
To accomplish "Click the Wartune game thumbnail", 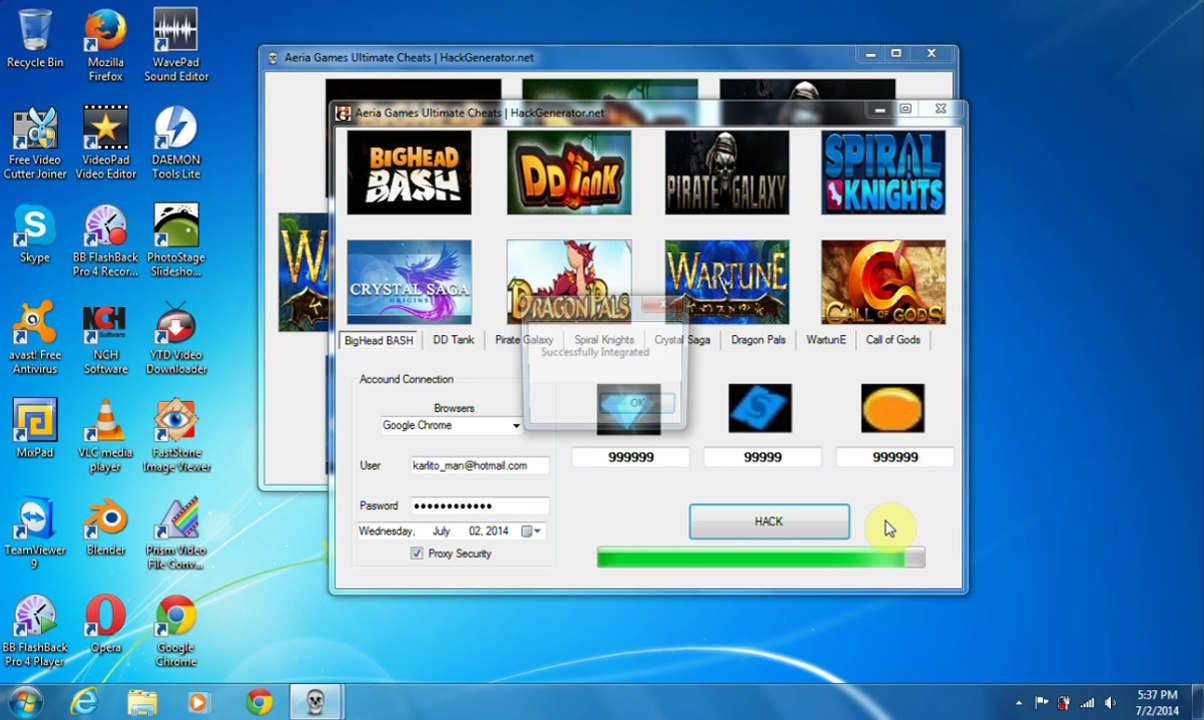I will [x=727, y=282].
